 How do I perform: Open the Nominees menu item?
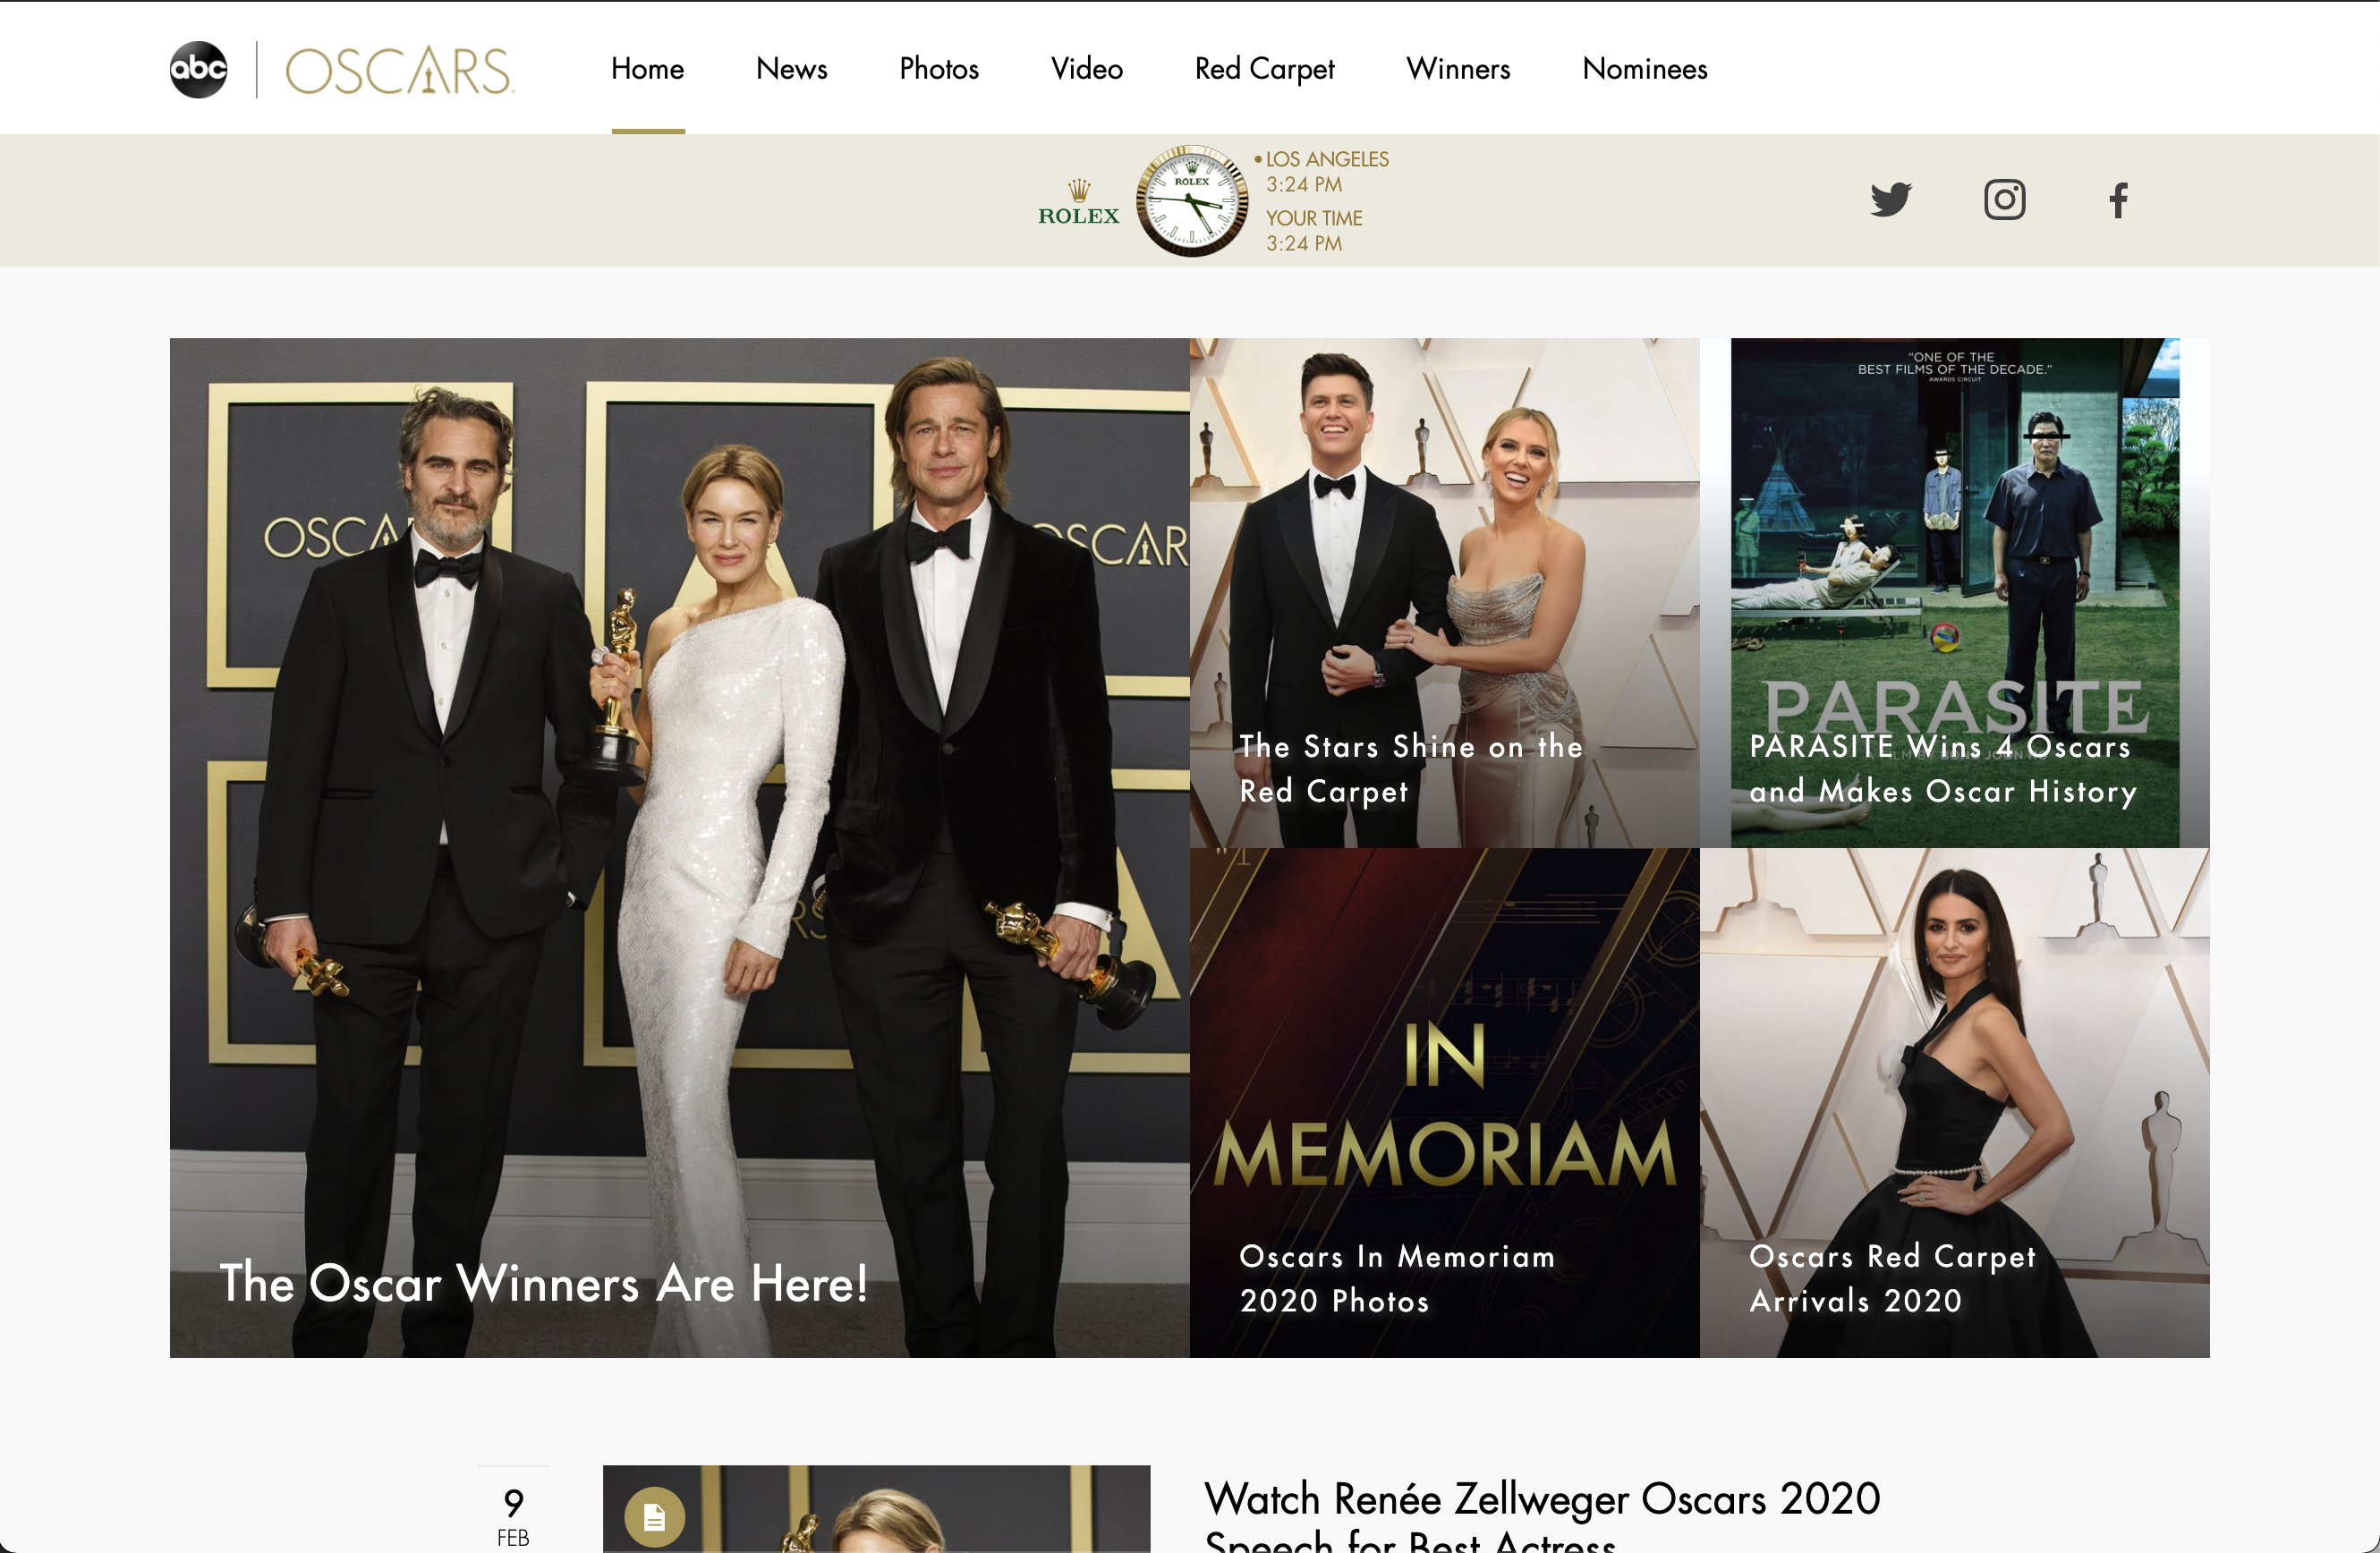(1644, 68)
